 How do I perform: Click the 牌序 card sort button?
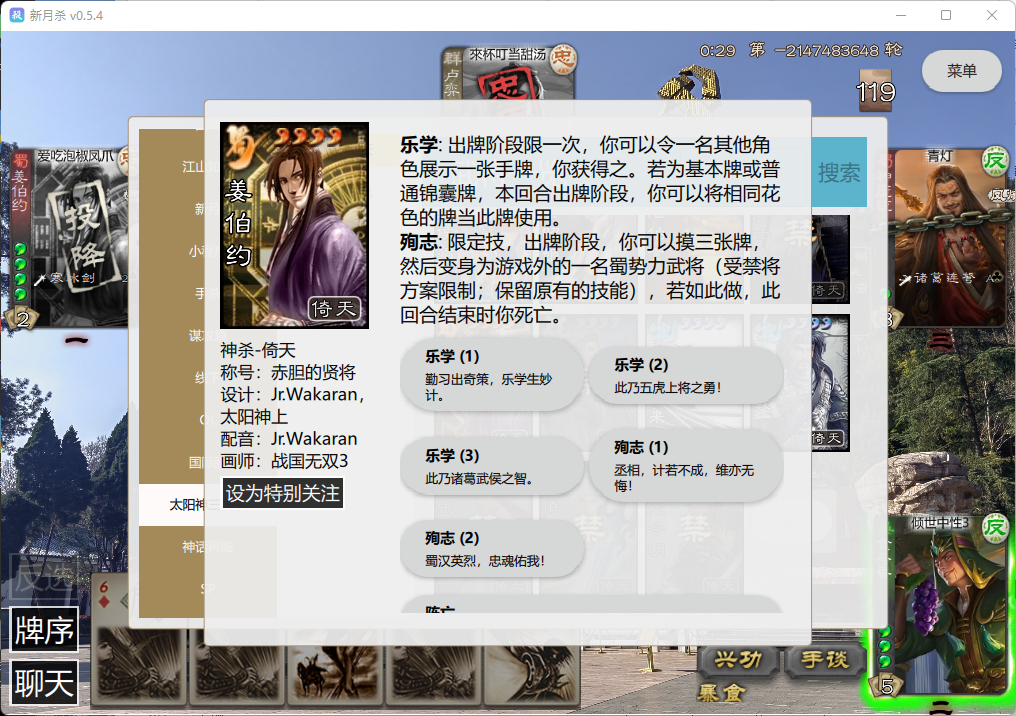coord(44,629)
